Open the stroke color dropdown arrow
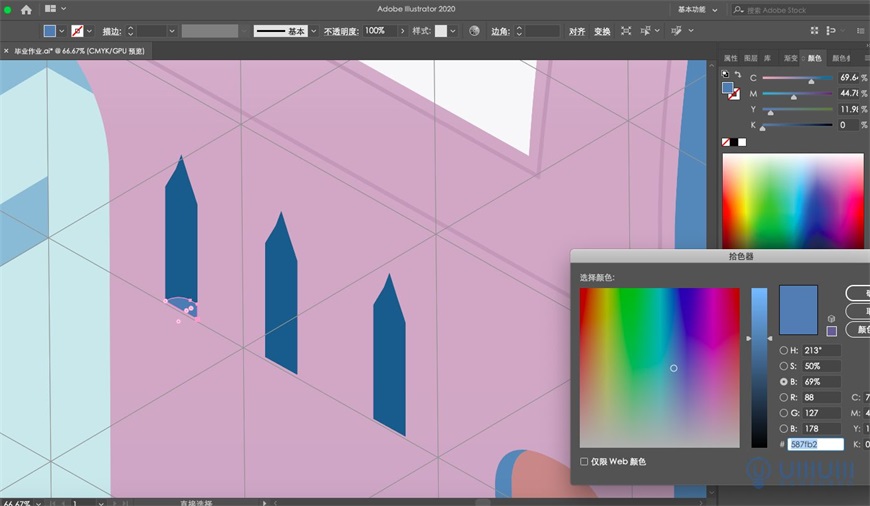Viewport: 870px width, 506px height. pyautogui.click(x=89, y=31)
